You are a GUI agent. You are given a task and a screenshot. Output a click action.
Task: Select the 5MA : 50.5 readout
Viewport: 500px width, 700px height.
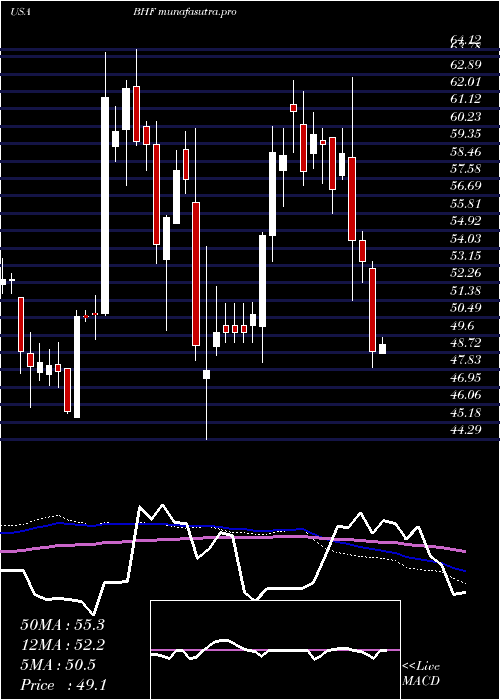[58, 665]
